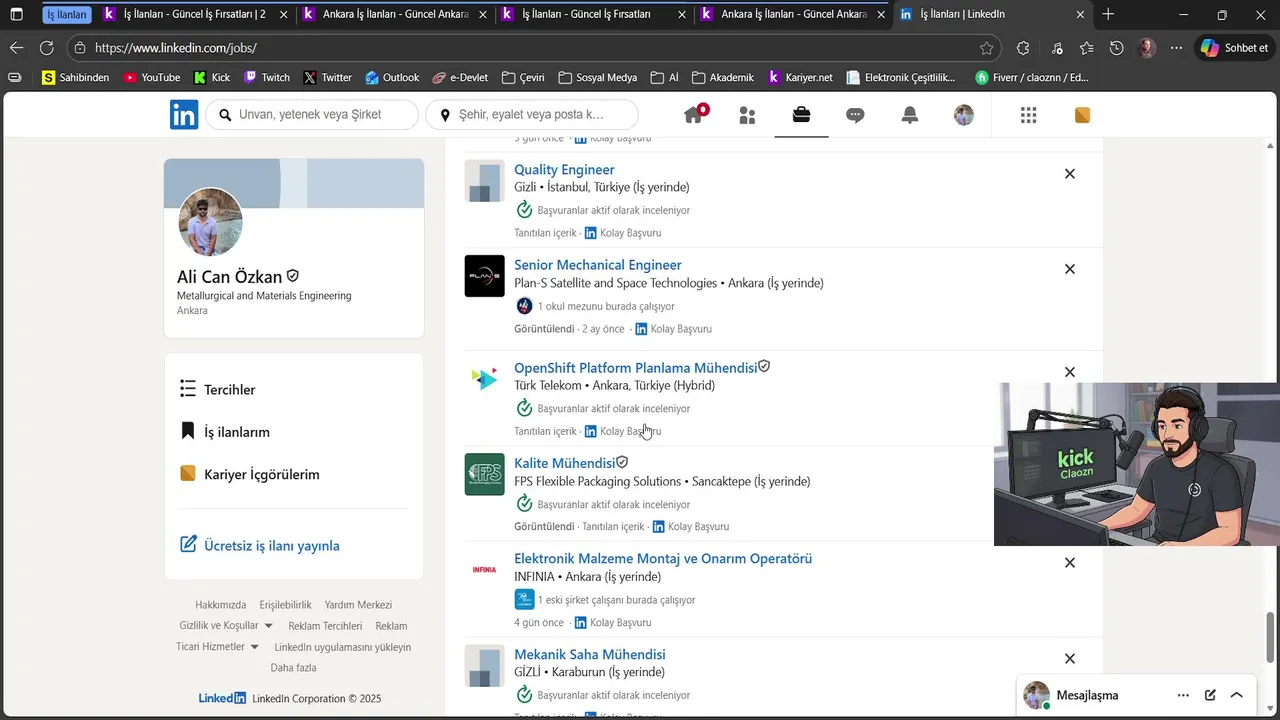1280x720 pixels.
Task: Open Türk Telekom company logo thumbnail
Action: [x=484, y=379]
